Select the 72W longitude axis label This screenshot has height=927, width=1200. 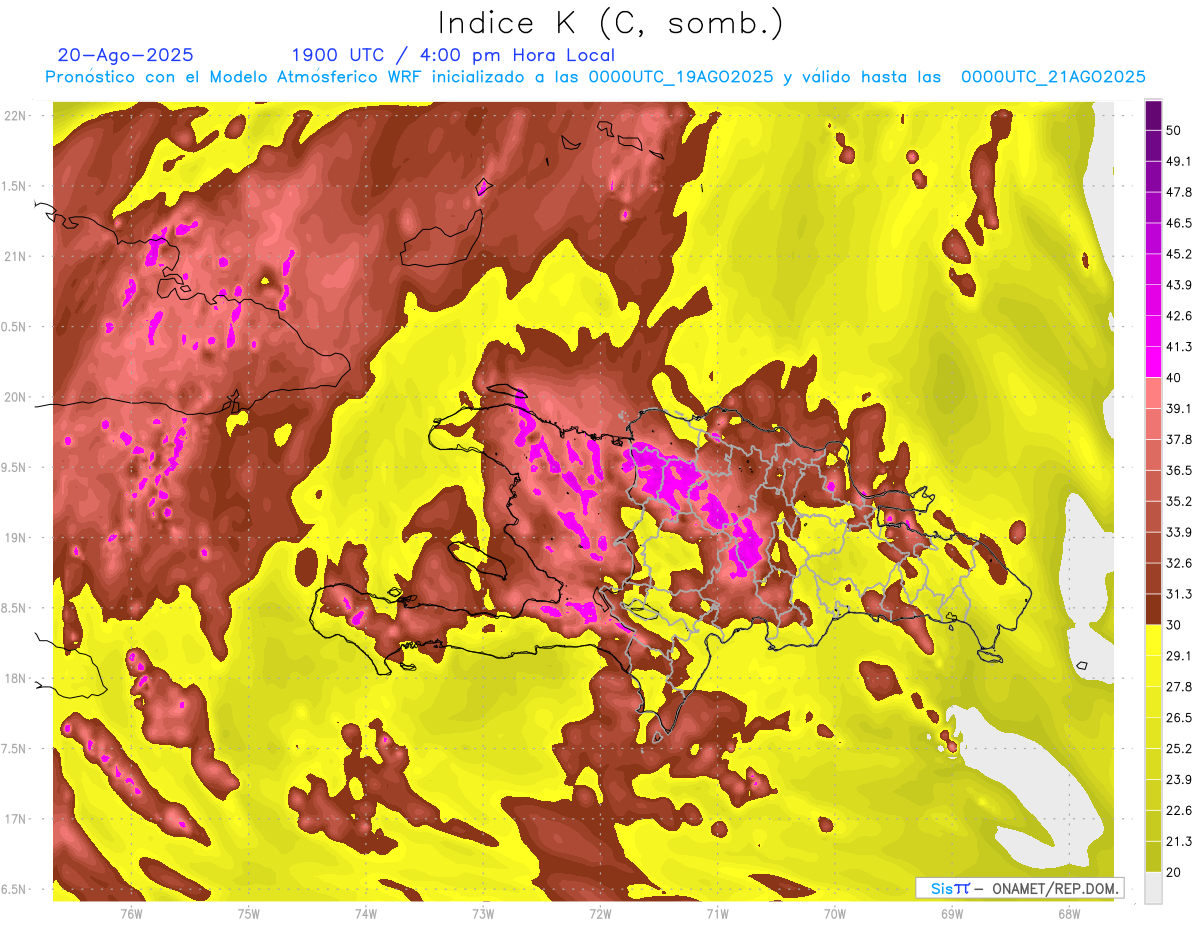[600, 913]
